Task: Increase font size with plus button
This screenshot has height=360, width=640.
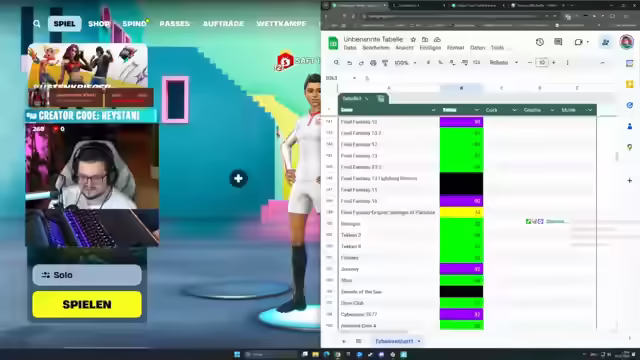Action: (x=553, y=63)
